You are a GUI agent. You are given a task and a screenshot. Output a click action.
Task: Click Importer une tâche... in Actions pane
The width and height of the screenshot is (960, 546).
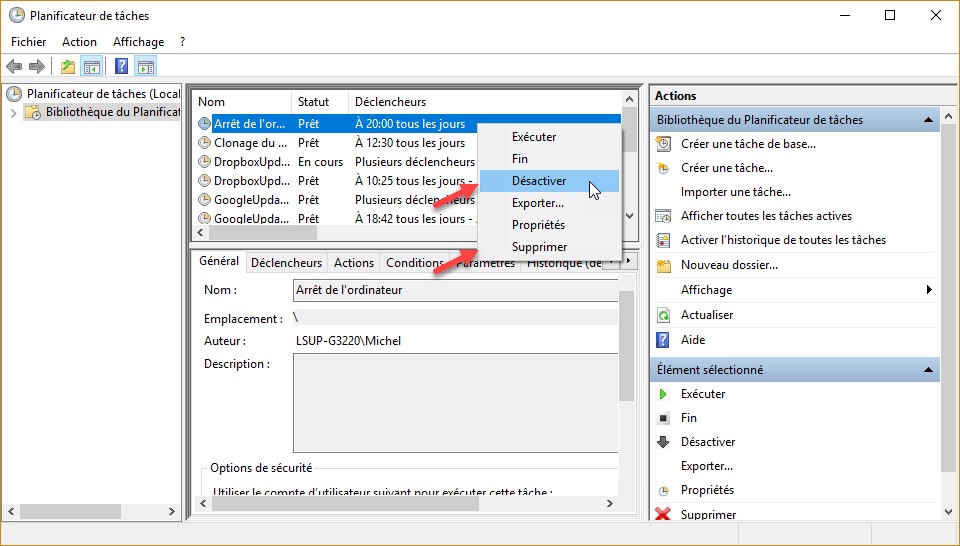735,192
